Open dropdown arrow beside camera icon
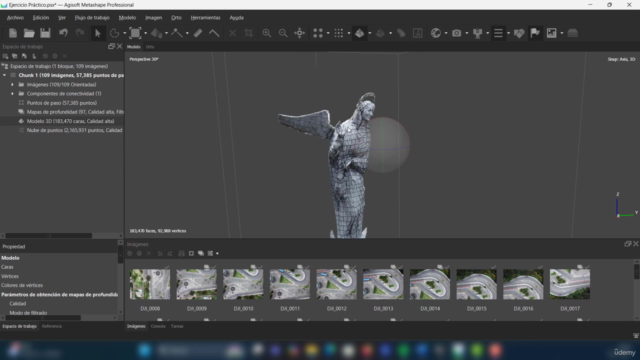Viewport: 640px width, 360px height. click(467, 33)
